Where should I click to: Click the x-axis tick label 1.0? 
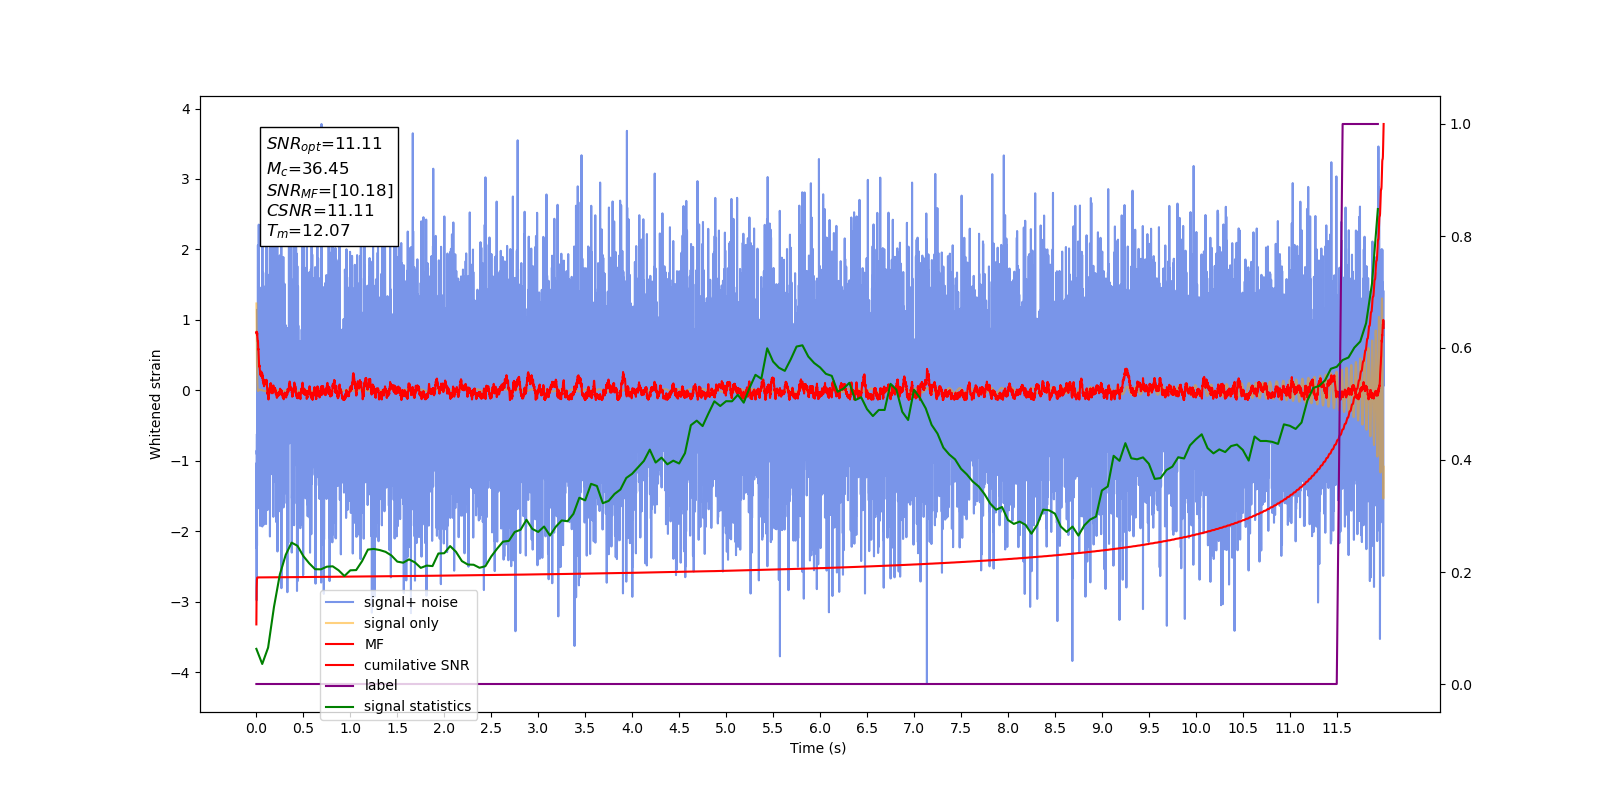tap(350, 728)
